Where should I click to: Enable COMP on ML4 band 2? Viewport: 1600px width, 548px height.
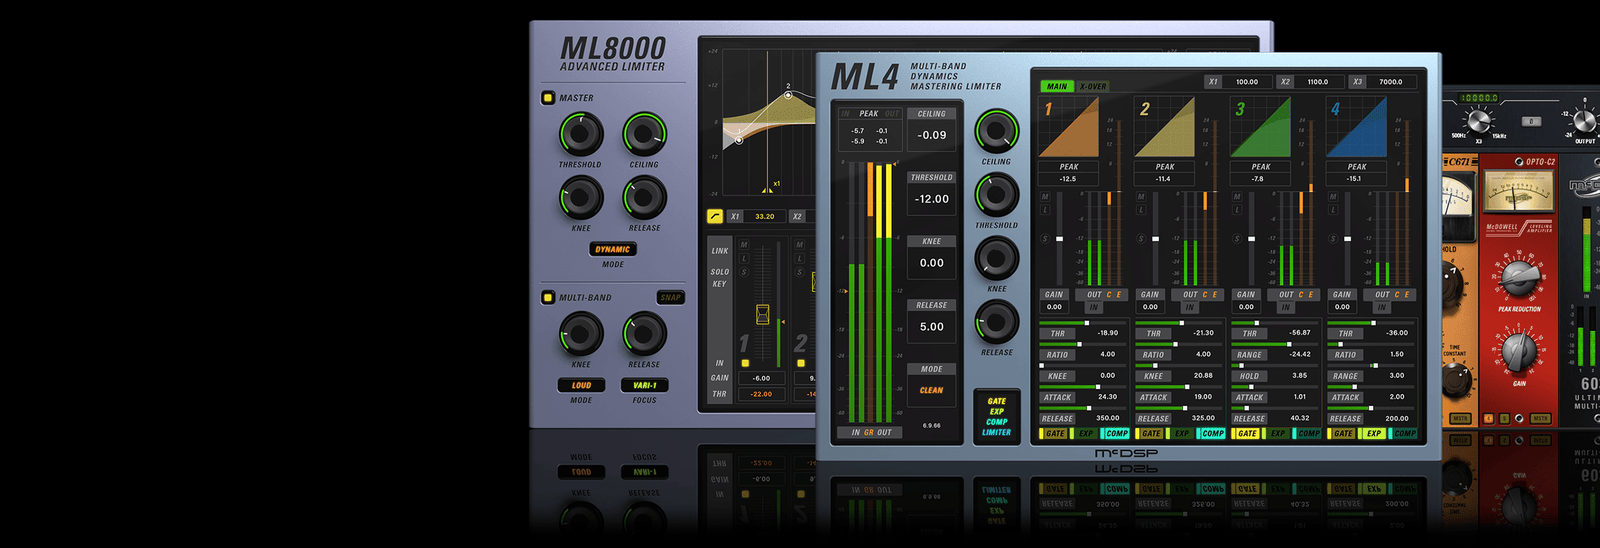(1213, 434)
